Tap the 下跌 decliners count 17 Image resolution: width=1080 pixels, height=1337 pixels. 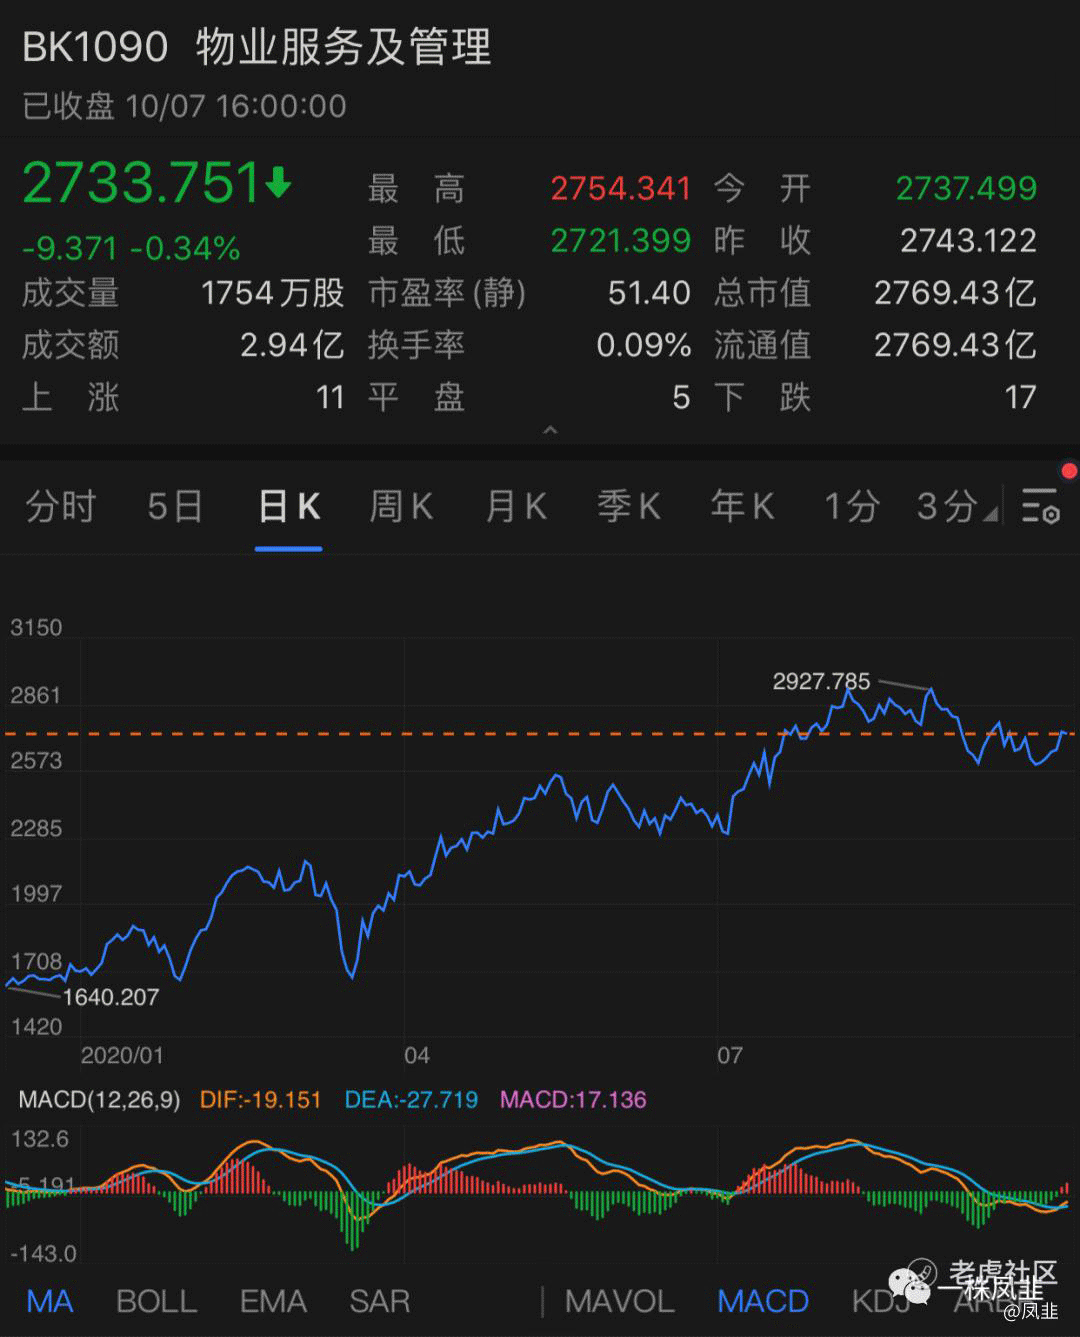click(1020, 398)
